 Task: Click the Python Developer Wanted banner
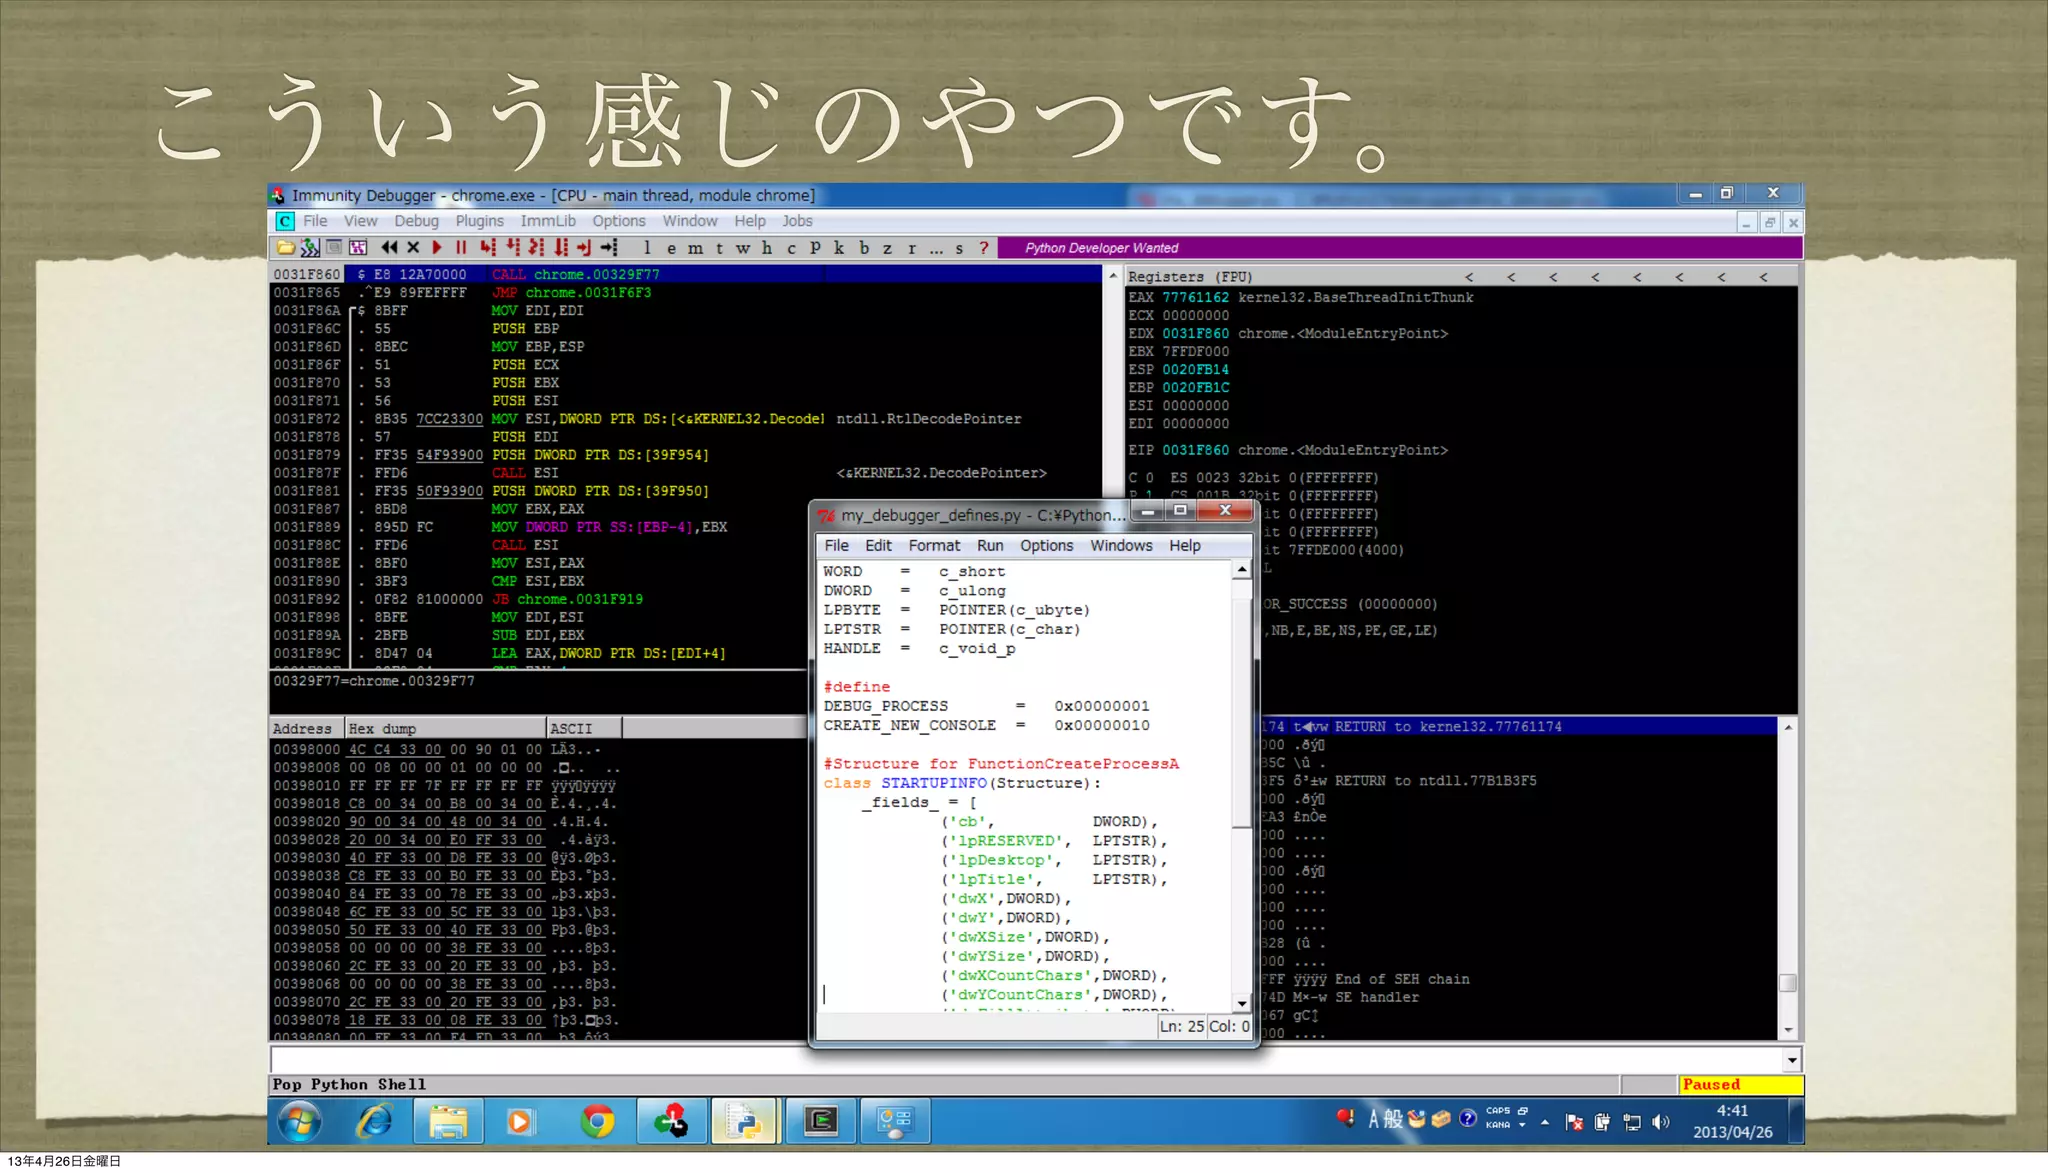(1101, 248)
